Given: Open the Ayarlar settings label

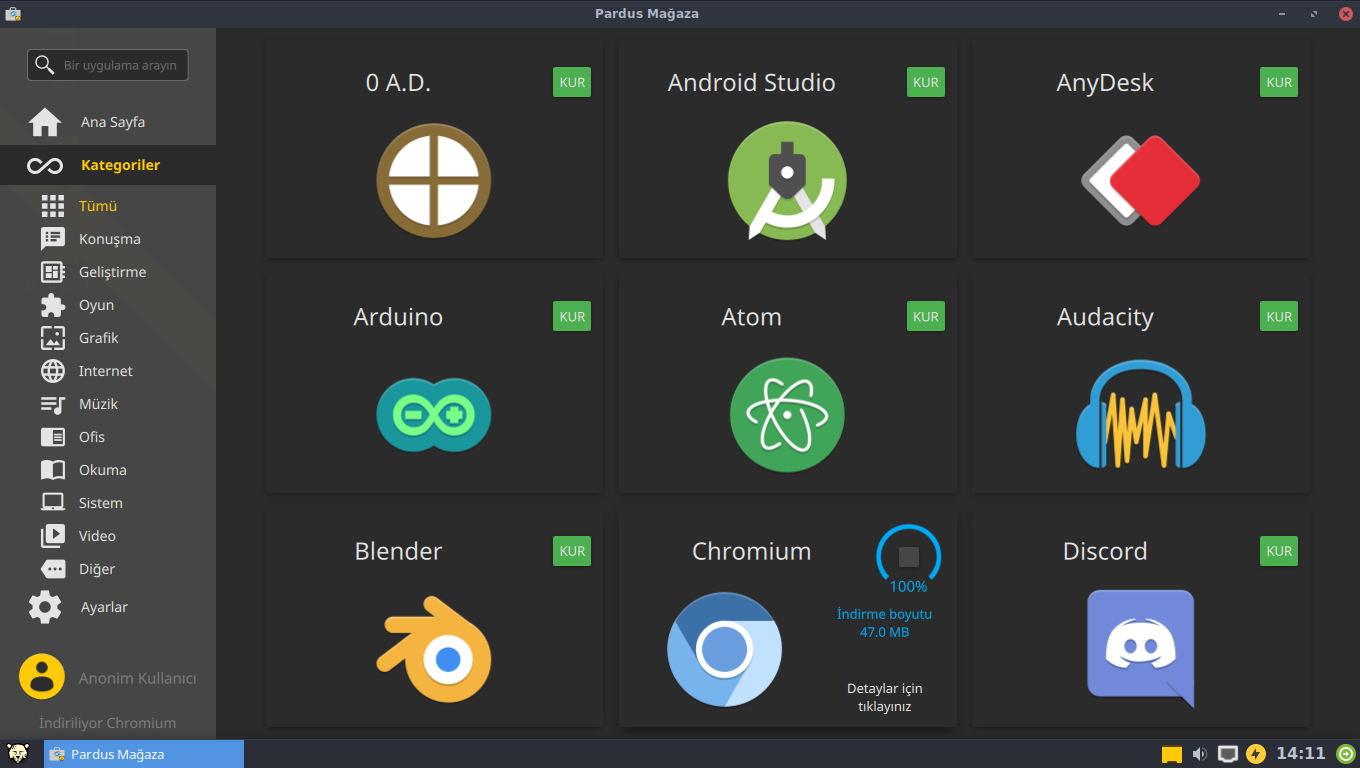Looking at the screenshot, I should pyautogui.click(x=104, y=607).
